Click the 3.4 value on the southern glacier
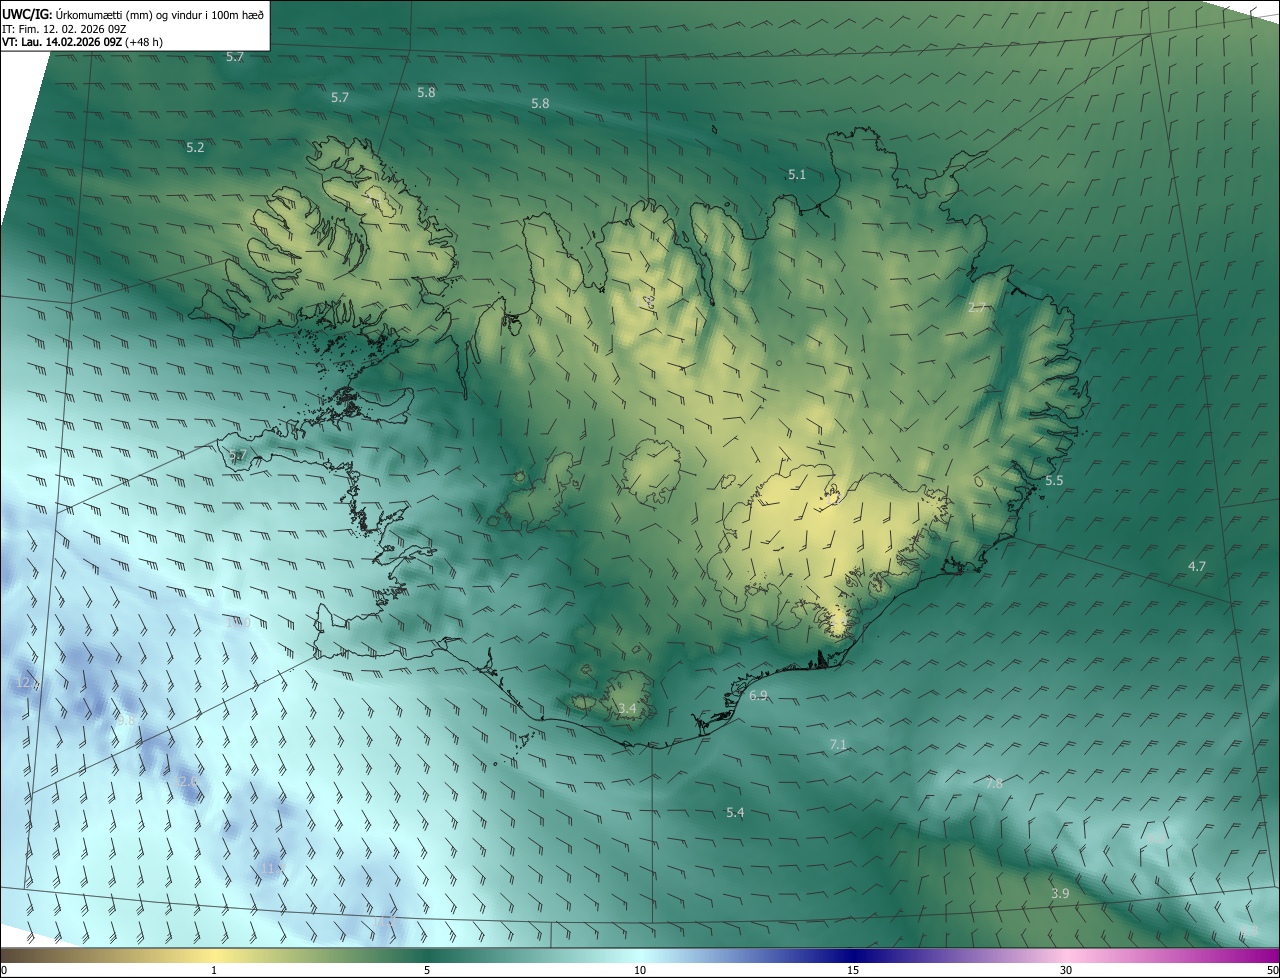The width and height of the screenshot is (1280, 978). click(627, 708)
